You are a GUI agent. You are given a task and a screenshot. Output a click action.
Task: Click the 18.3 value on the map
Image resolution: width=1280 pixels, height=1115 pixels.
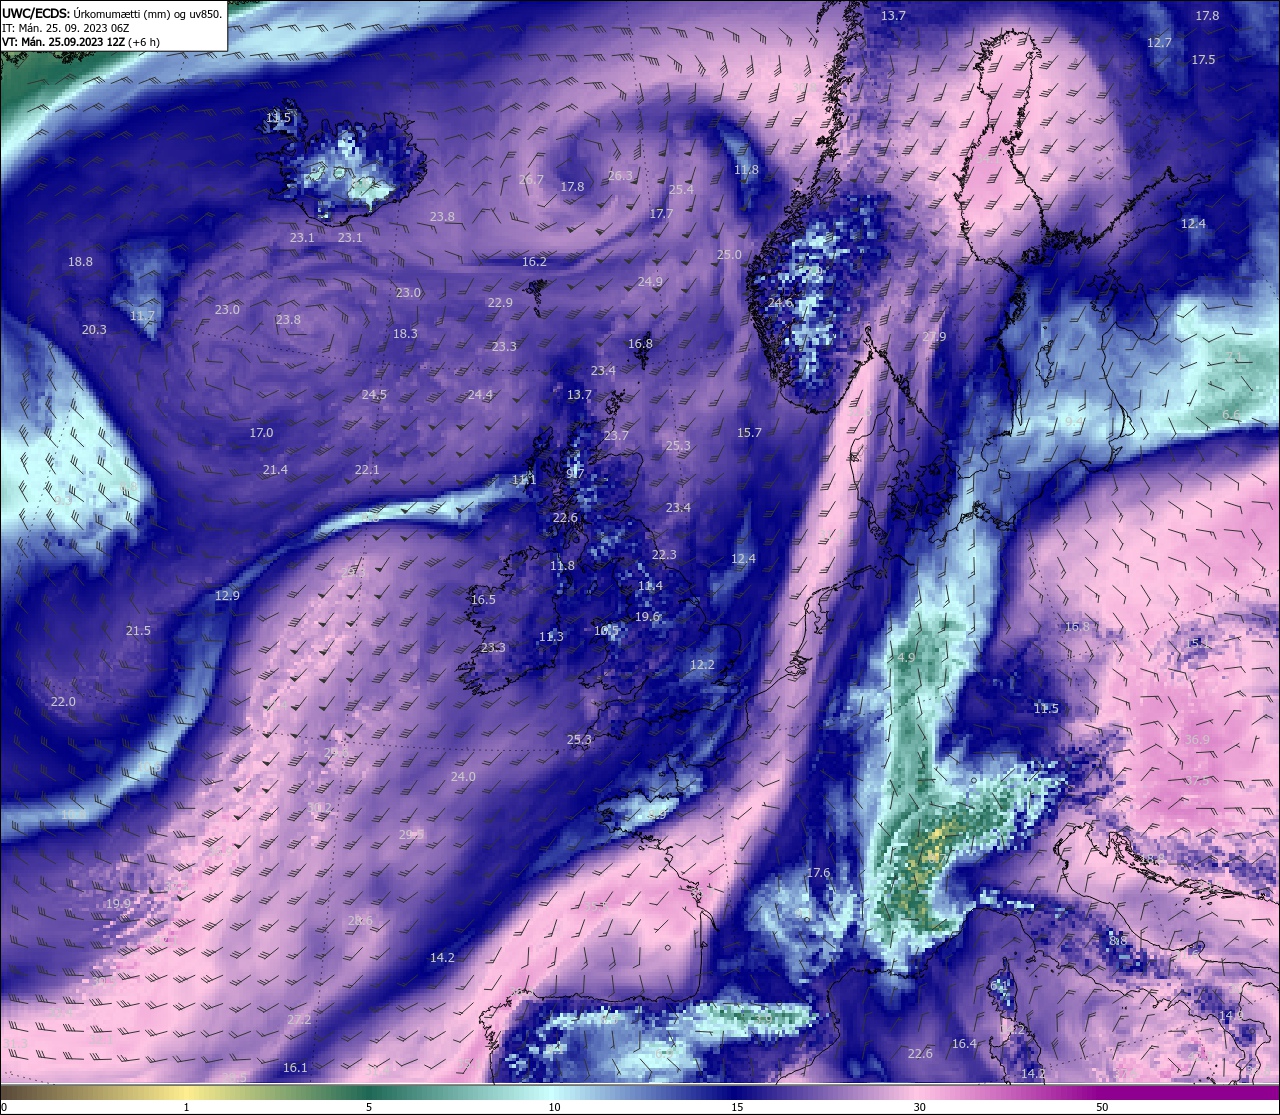pyautogui.click(x=405, y=334)
